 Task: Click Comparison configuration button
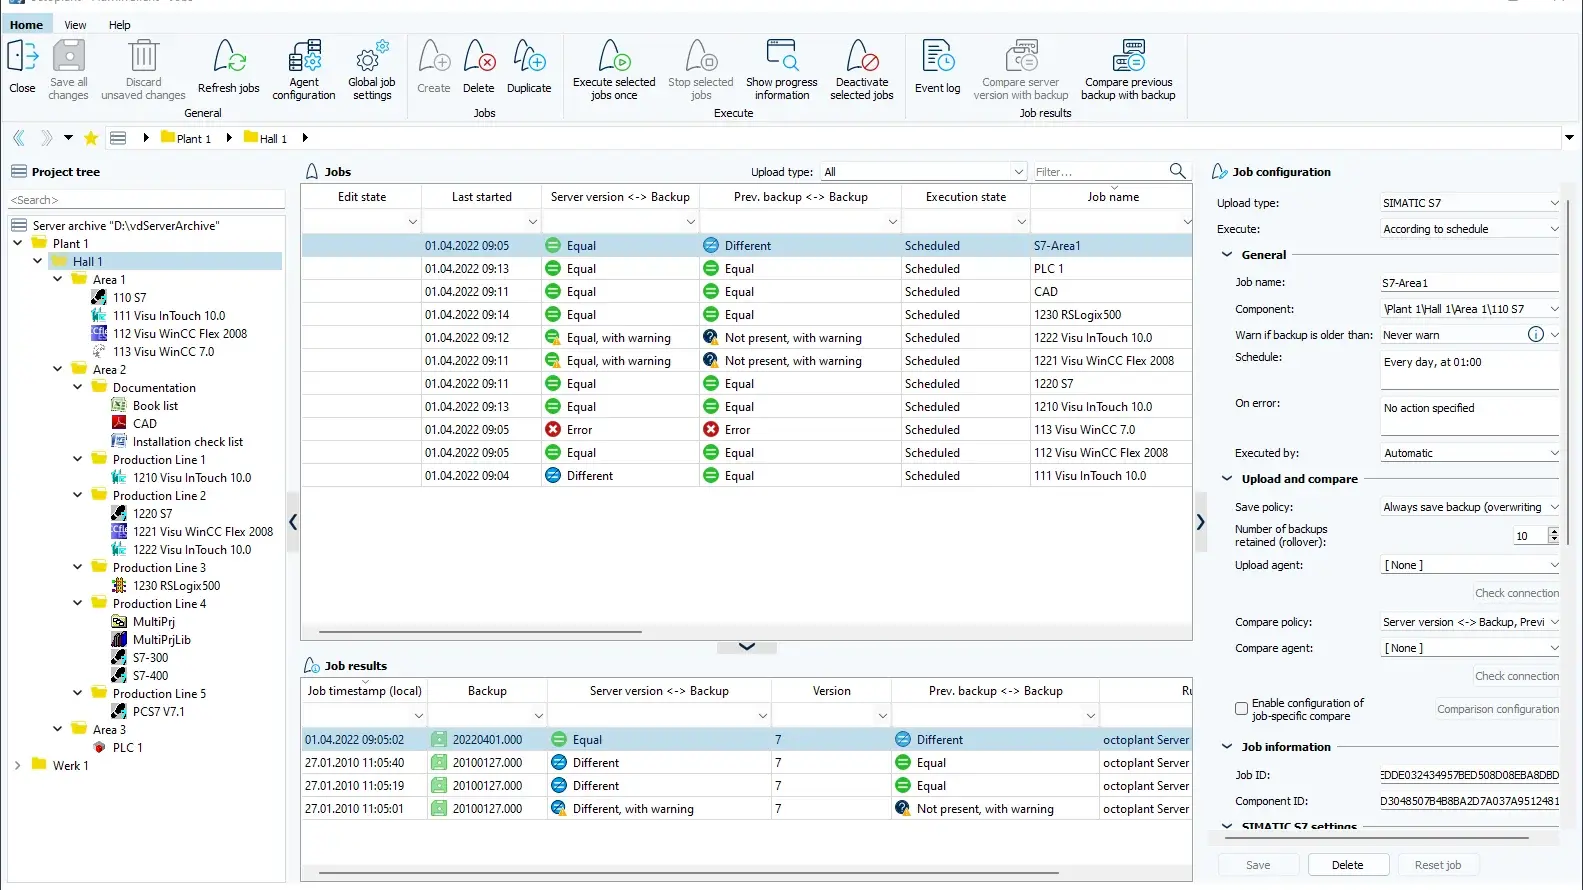(1498, 709)
